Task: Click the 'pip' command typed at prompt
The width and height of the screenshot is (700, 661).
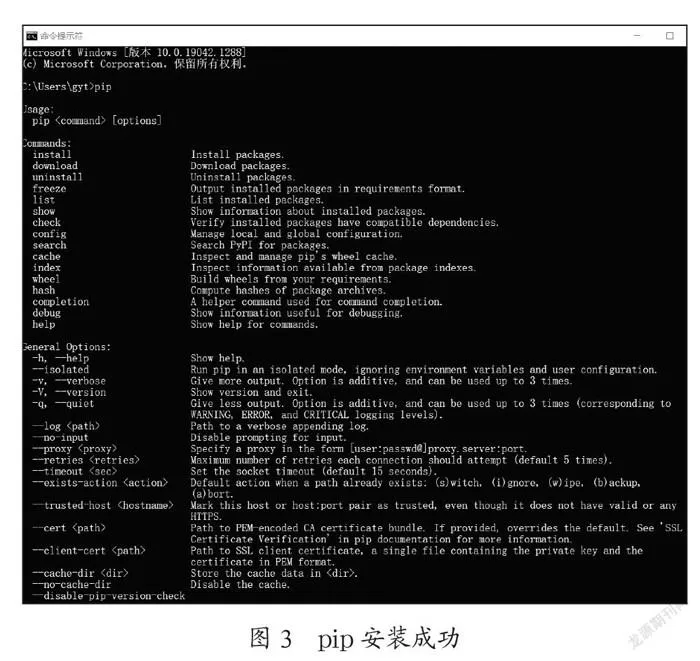Action: point(103,87)
